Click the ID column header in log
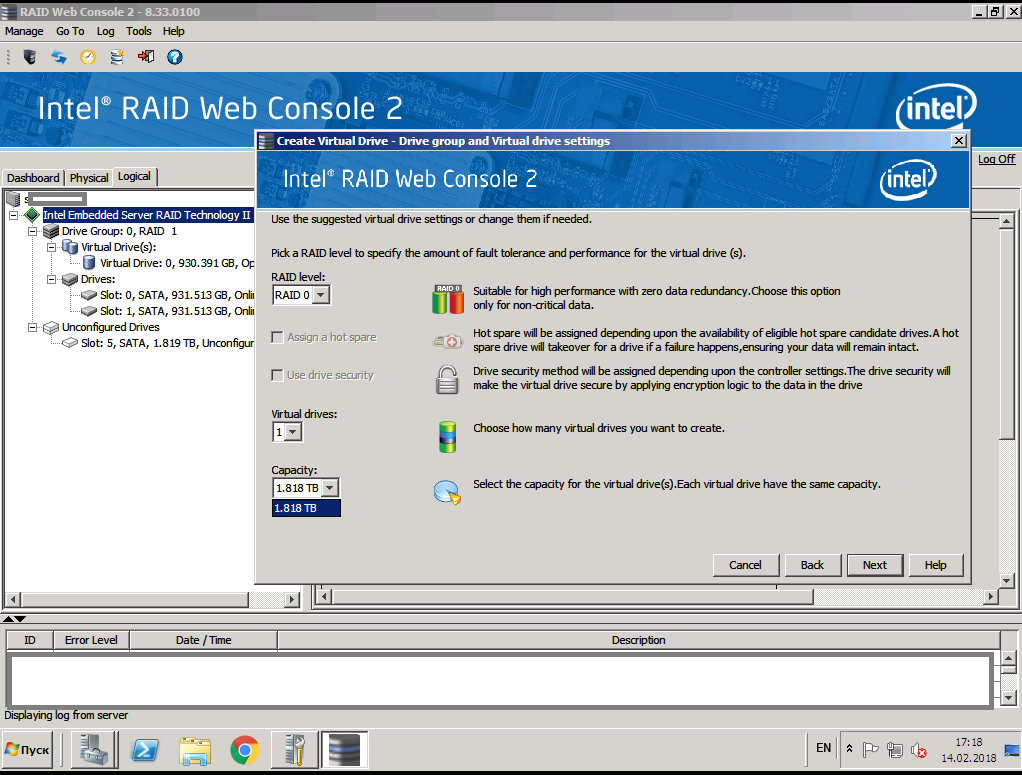The width and height of the screenshot is (1022, 775). (x=30, y=641)
